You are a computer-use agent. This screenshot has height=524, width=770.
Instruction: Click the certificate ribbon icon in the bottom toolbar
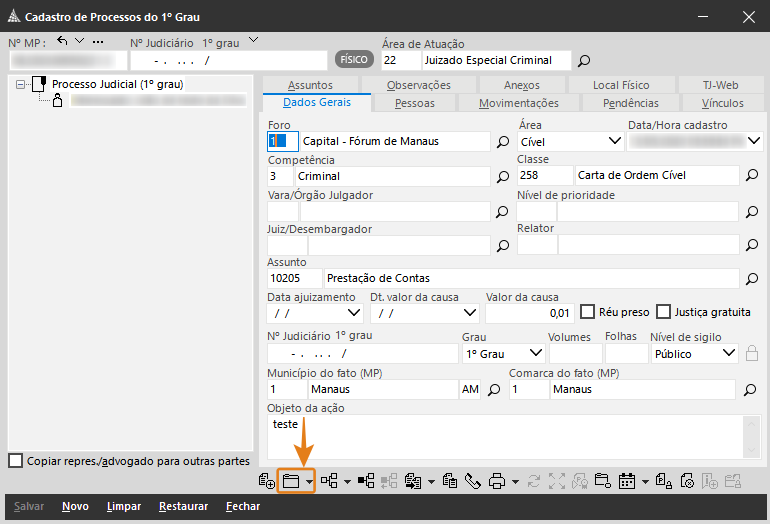(580, 481)
